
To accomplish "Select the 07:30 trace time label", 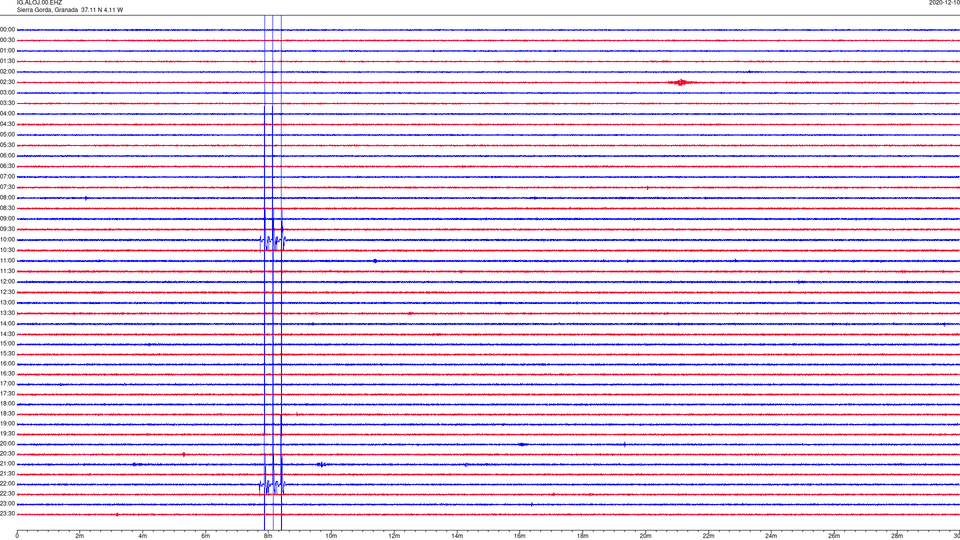I will point(7,187).
